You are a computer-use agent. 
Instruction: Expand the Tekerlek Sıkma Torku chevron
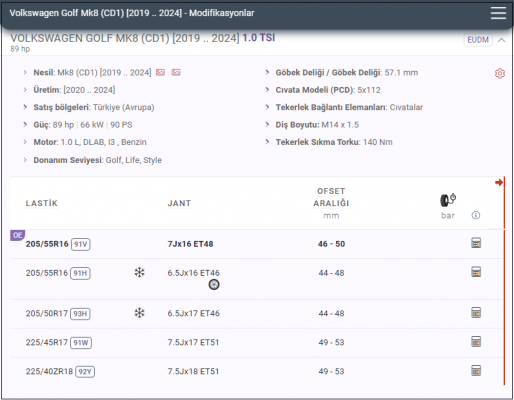[x=267, y=142]
